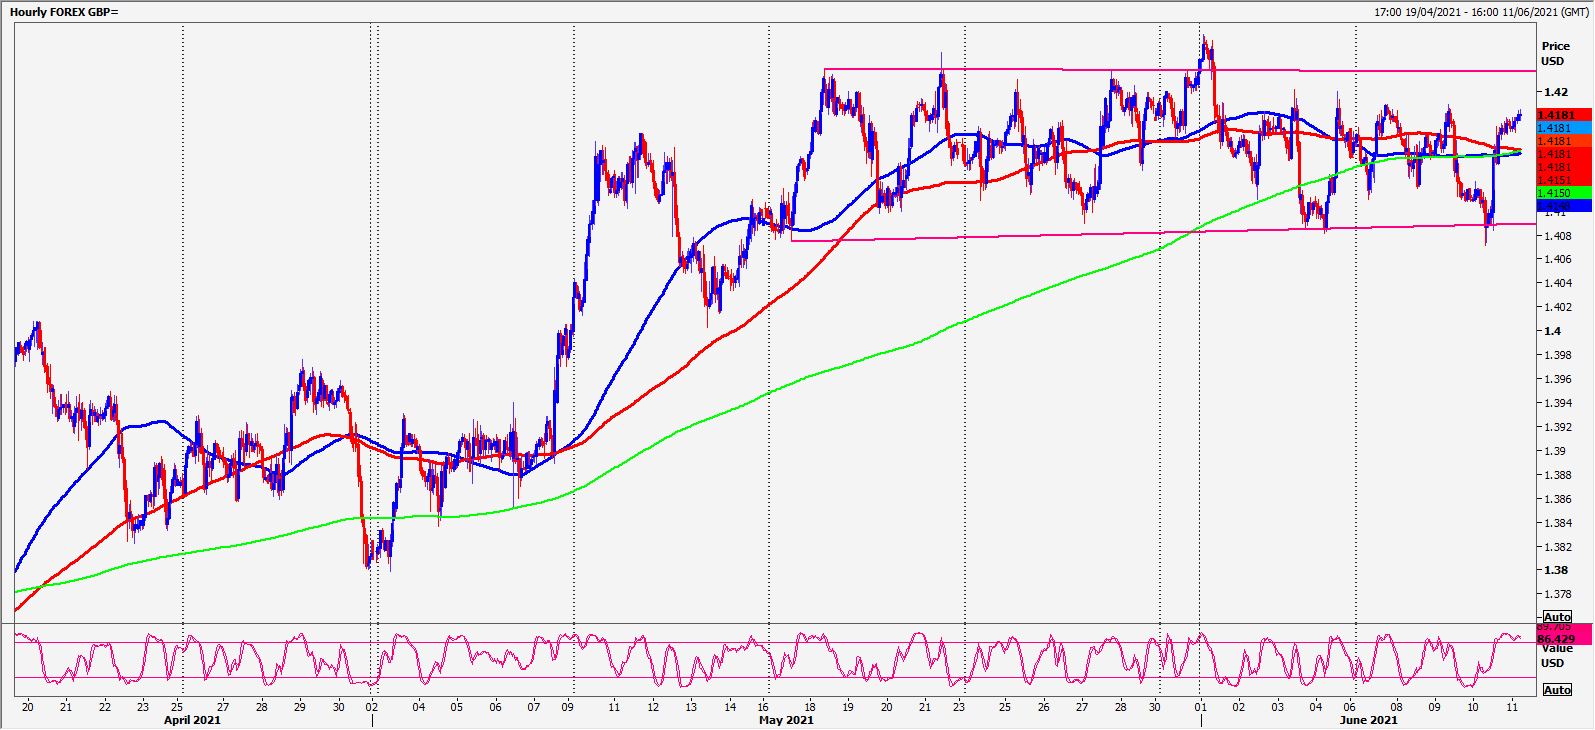Click the "Hourly FOREX GBP=" chart title

pyautogui.click(x=64, y=12)
